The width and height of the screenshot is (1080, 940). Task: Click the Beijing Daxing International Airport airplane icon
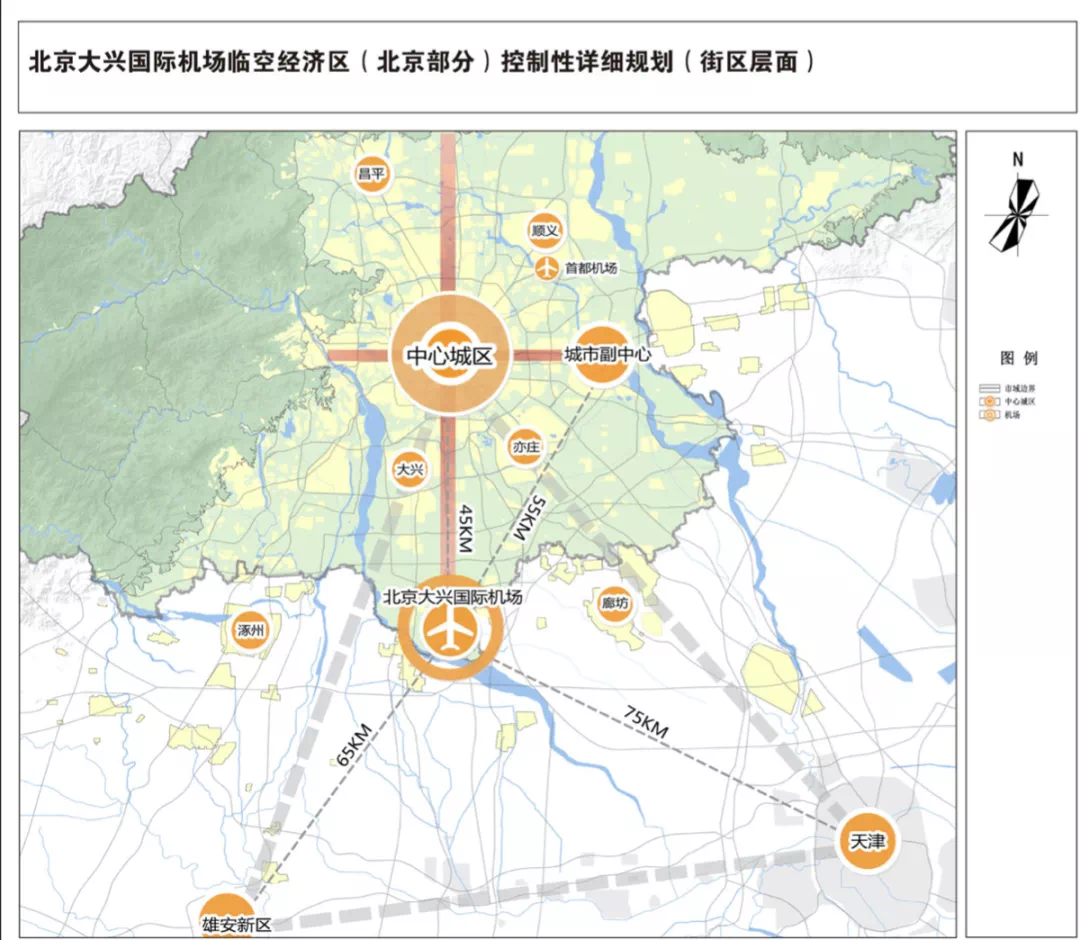pos(449,632)
